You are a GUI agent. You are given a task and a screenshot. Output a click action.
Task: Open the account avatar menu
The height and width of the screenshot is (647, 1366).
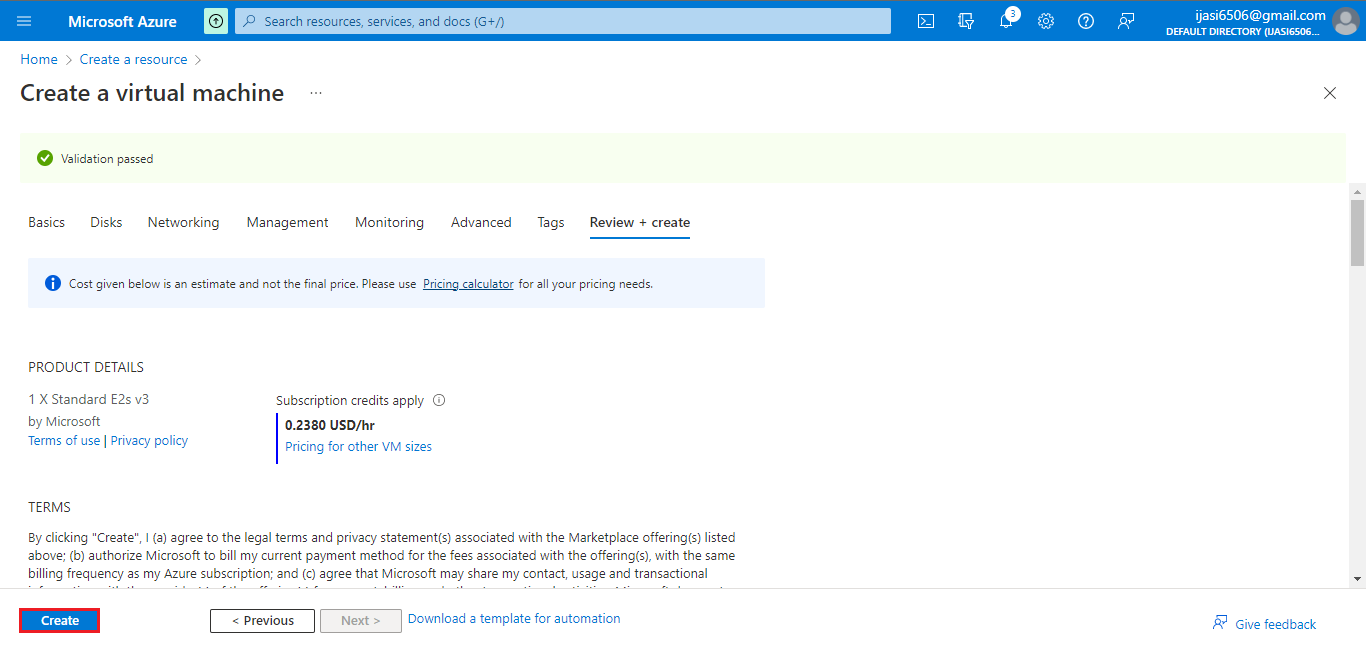1346,21
